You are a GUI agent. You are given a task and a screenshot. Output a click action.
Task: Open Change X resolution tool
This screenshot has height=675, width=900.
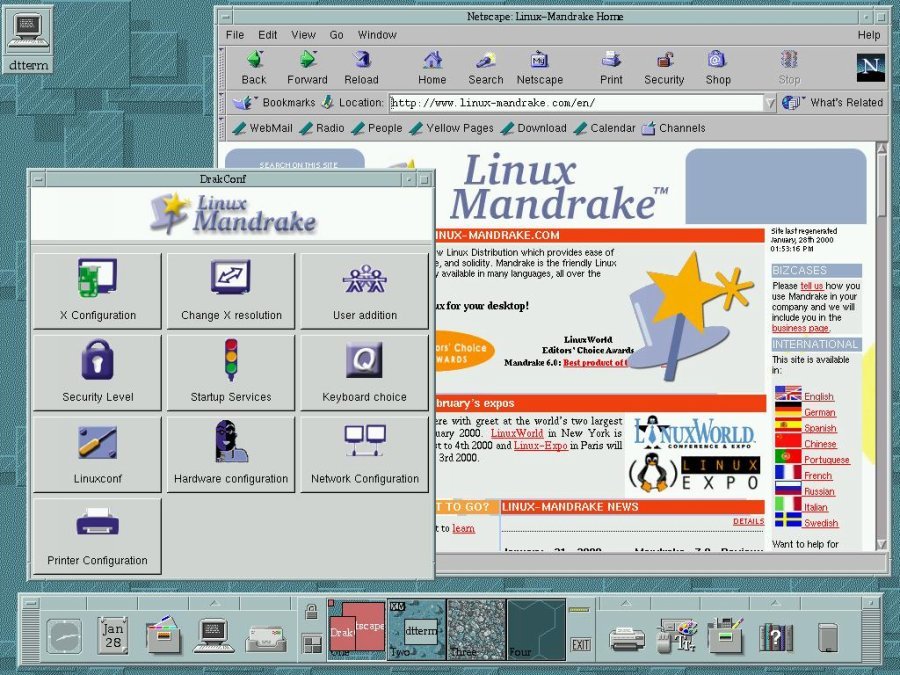point(231,291)
